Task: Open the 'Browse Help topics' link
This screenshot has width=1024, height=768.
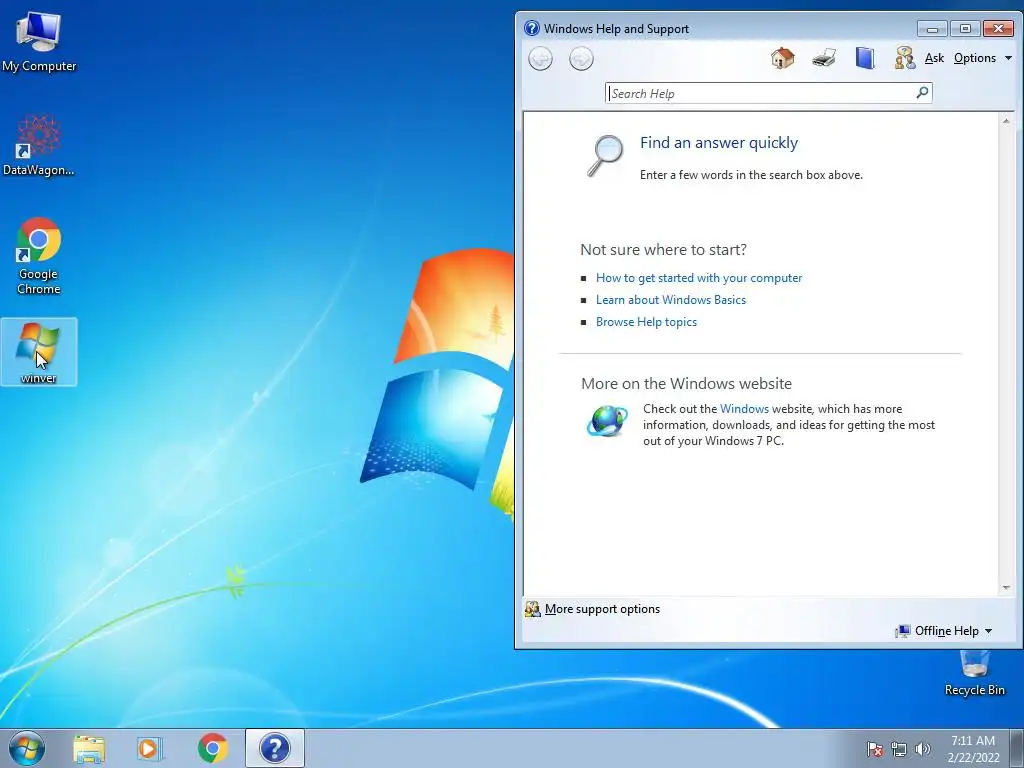Action: tap(646, 322)
